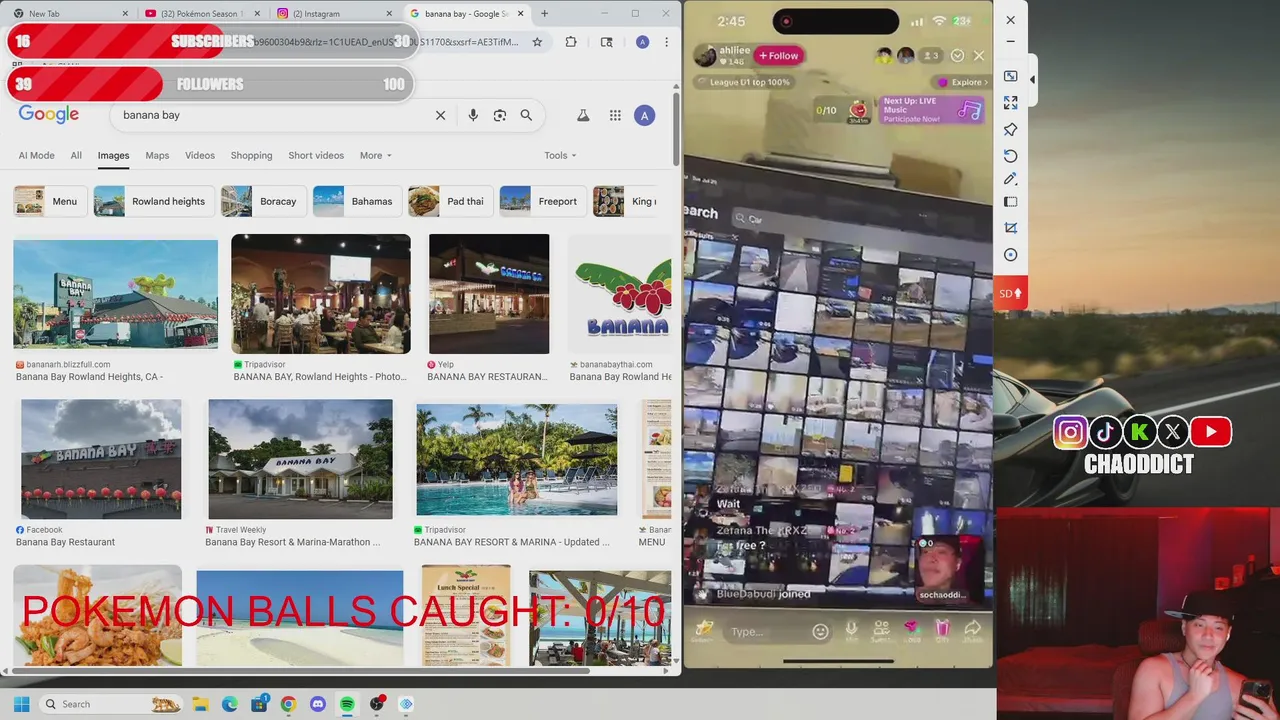Screen dimensions: 1280x720
Task: Search Google by voice using the microphone icon
Action: click(x=473, y=115)
